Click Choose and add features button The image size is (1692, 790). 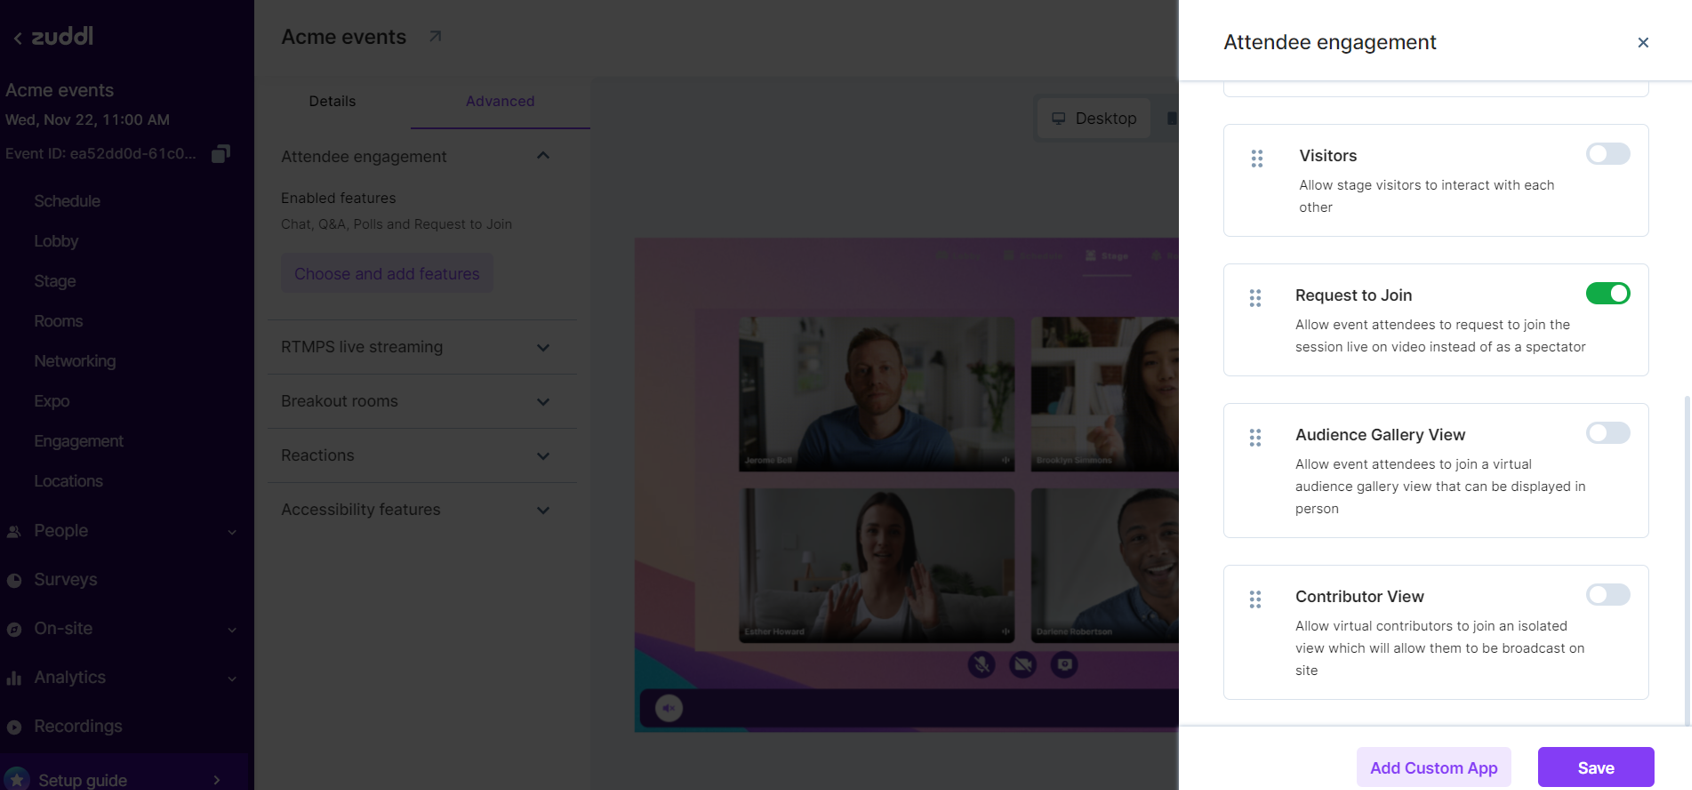[387, 274]
